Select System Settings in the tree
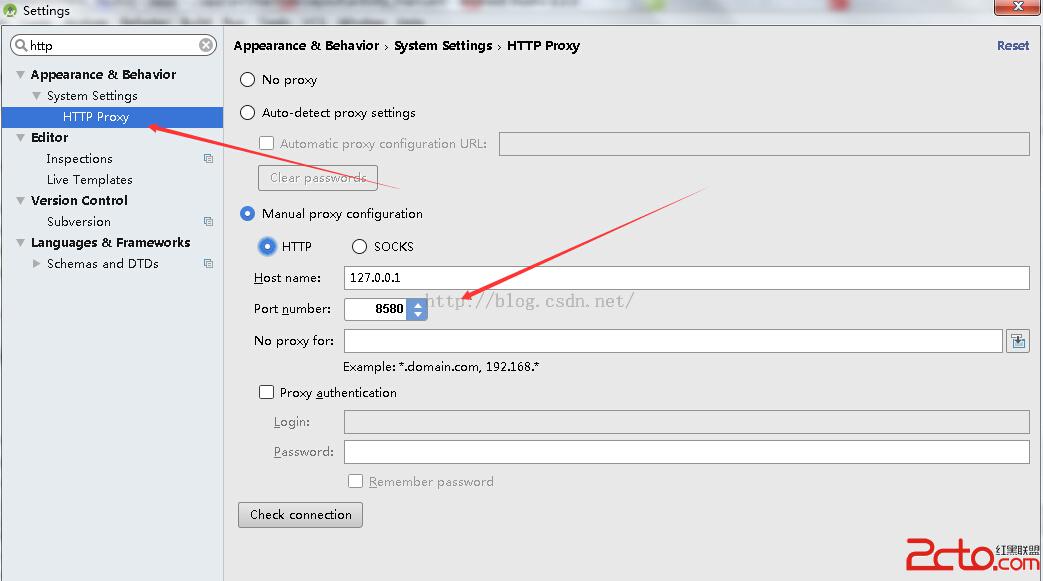The width and height of the screenshot is (1043, 581). [92, 96]
